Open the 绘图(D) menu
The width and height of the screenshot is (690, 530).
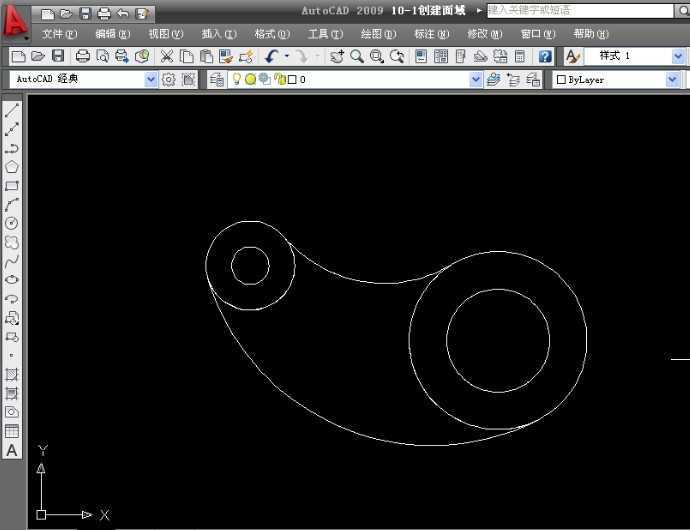coord(378,34)
